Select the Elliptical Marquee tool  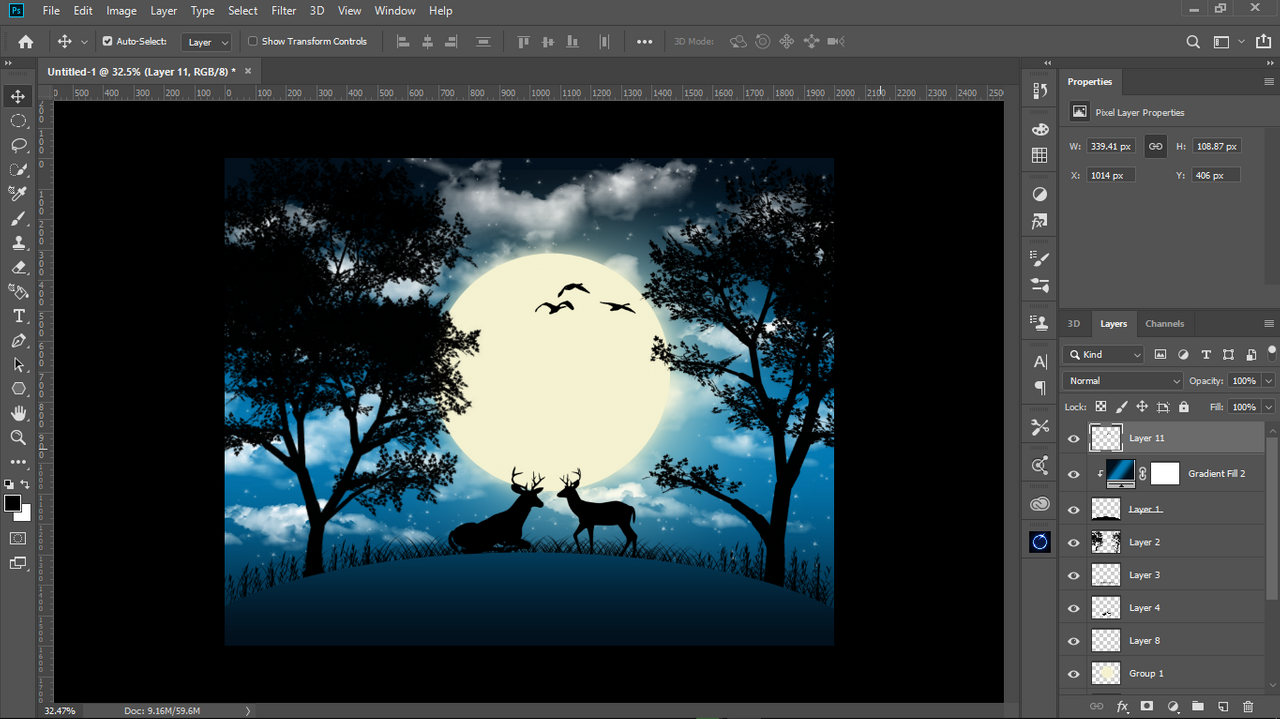18,121
